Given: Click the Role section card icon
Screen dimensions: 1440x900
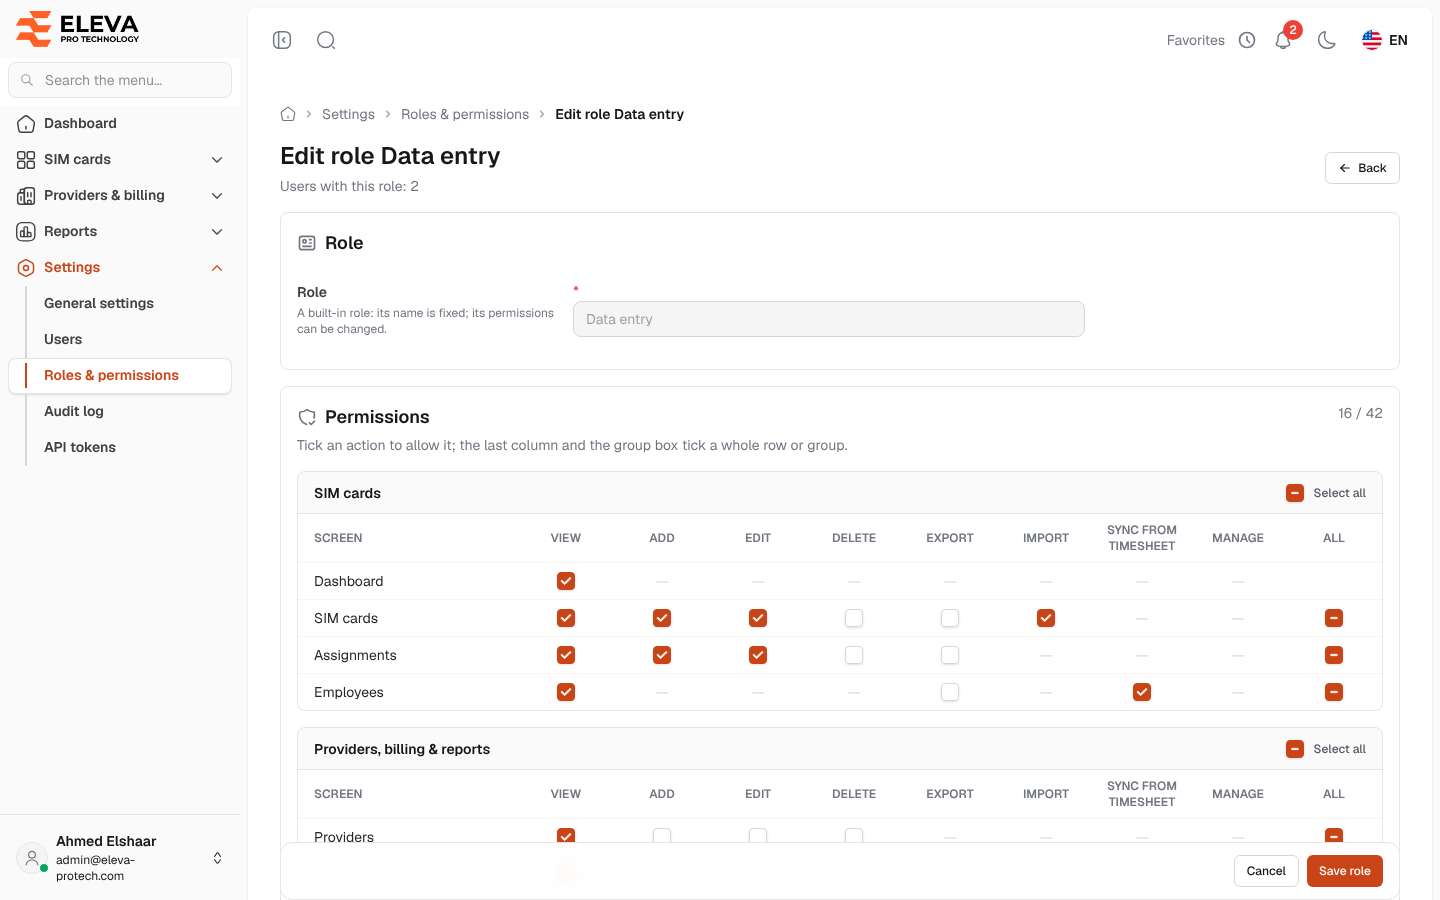Looking at the screenshot, I should point(307,243).
